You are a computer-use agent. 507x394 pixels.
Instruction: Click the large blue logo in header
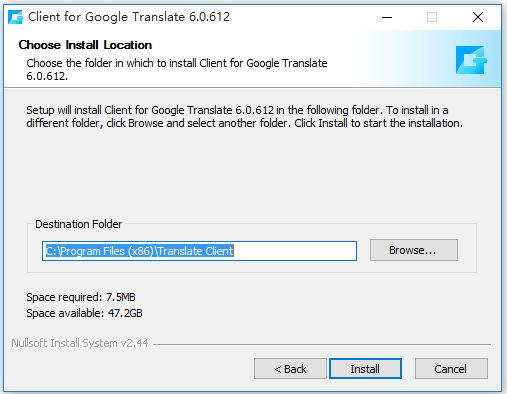(x=471, y=60)
